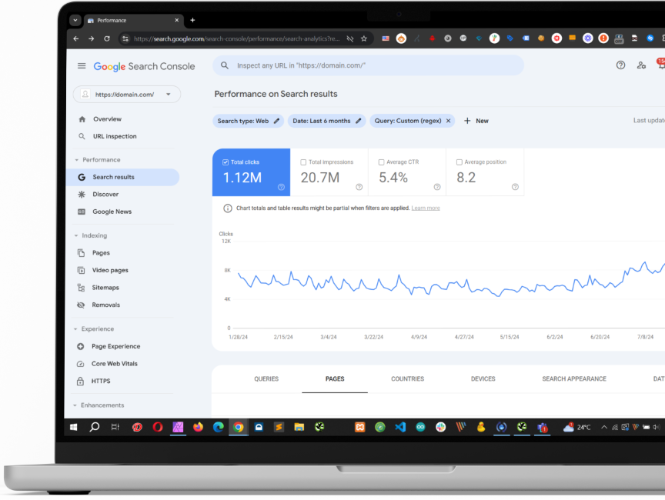Click the Core Web Vitals icon

pos(80,364)
